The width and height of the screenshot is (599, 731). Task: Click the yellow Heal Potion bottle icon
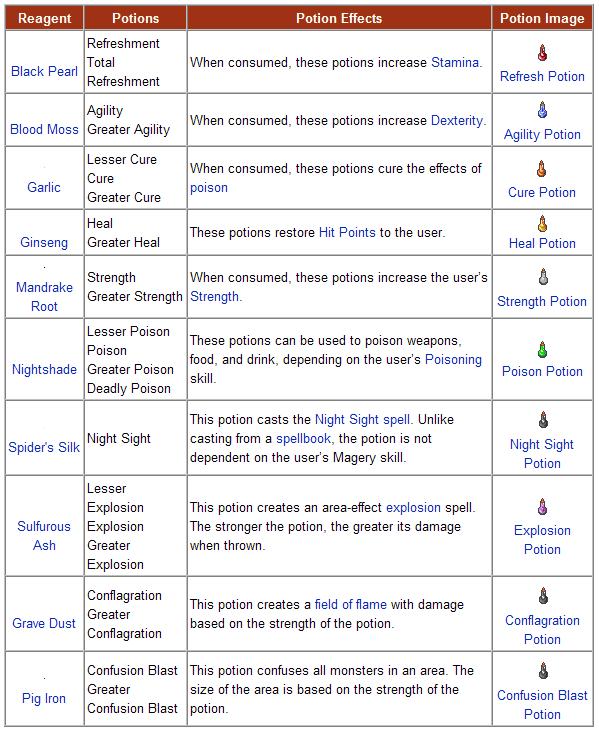coord(542,224)
